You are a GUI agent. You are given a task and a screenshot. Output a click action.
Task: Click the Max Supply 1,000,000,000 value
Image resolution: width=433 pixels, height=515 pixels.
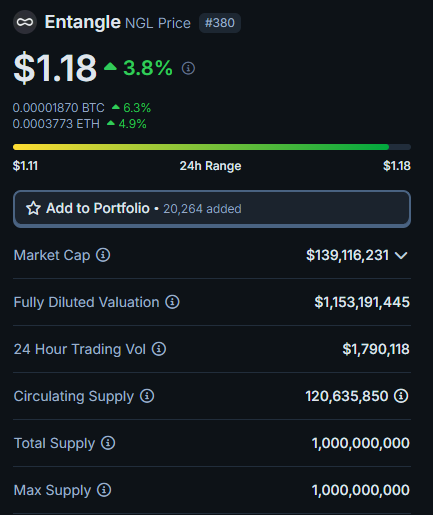coord(361,490)
